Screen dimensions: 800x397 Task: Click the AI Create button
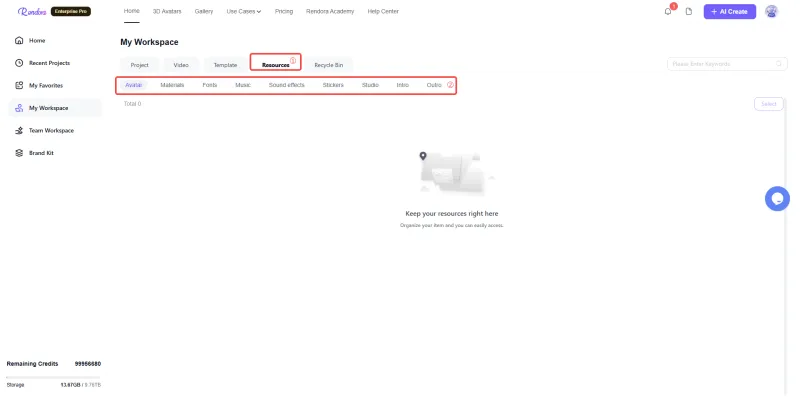[x=730, y=11]
